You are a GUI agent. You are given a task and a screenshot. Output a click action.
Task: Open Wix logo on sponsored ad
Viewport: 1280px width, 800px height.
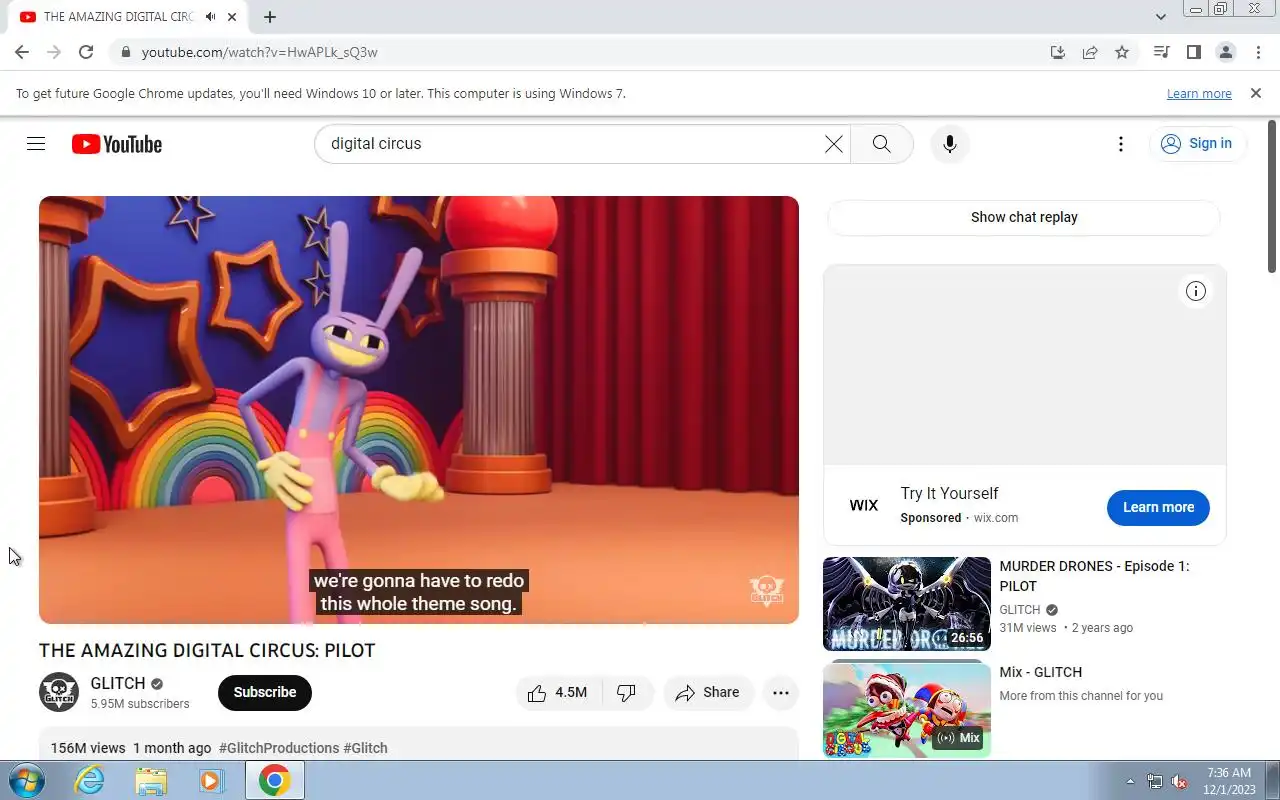(x=864, y=505)
